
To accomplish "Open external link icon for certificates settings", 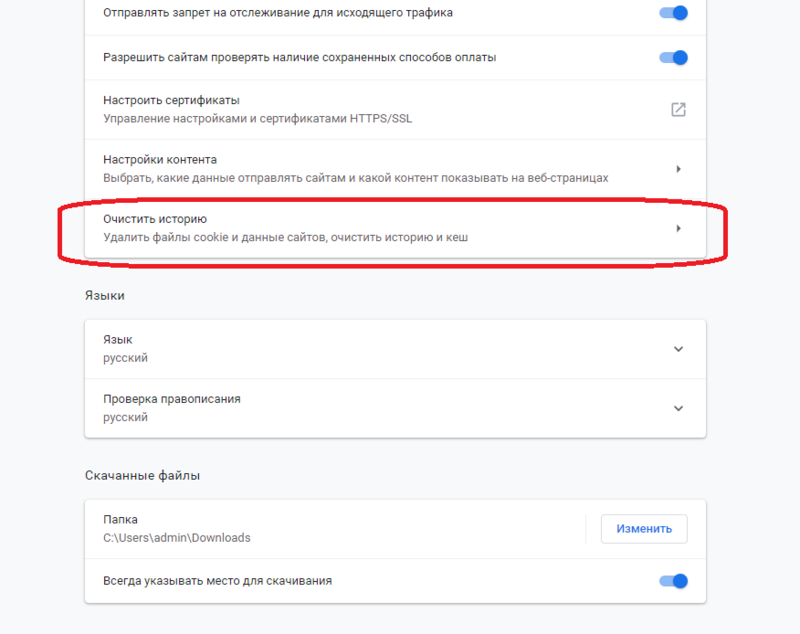I will [678, 109].
